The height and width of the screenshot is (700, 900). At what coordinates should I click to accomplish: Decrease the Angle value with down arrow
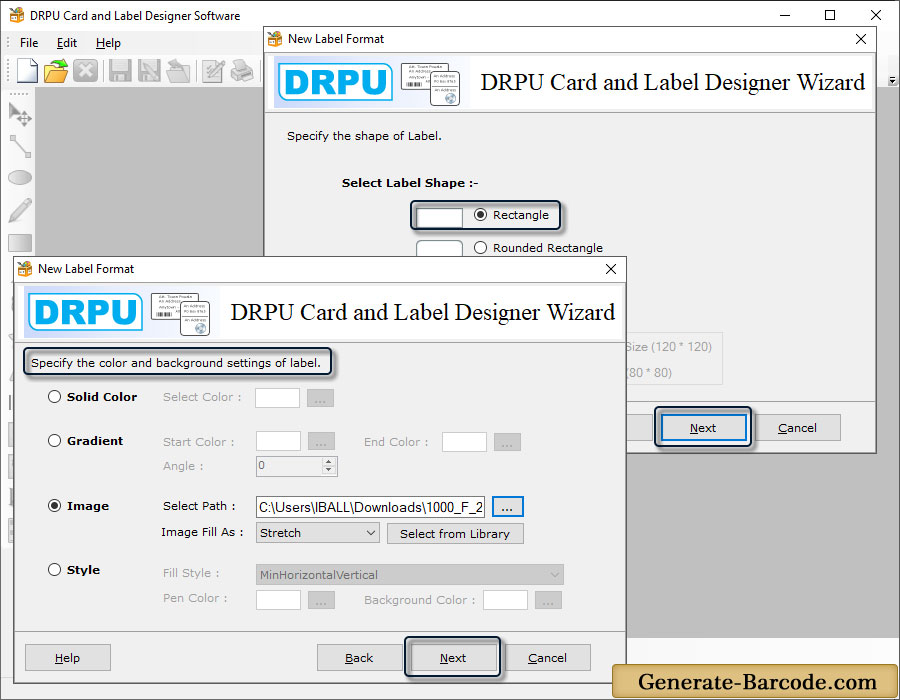pyautogui.click(x=328, y=470)
